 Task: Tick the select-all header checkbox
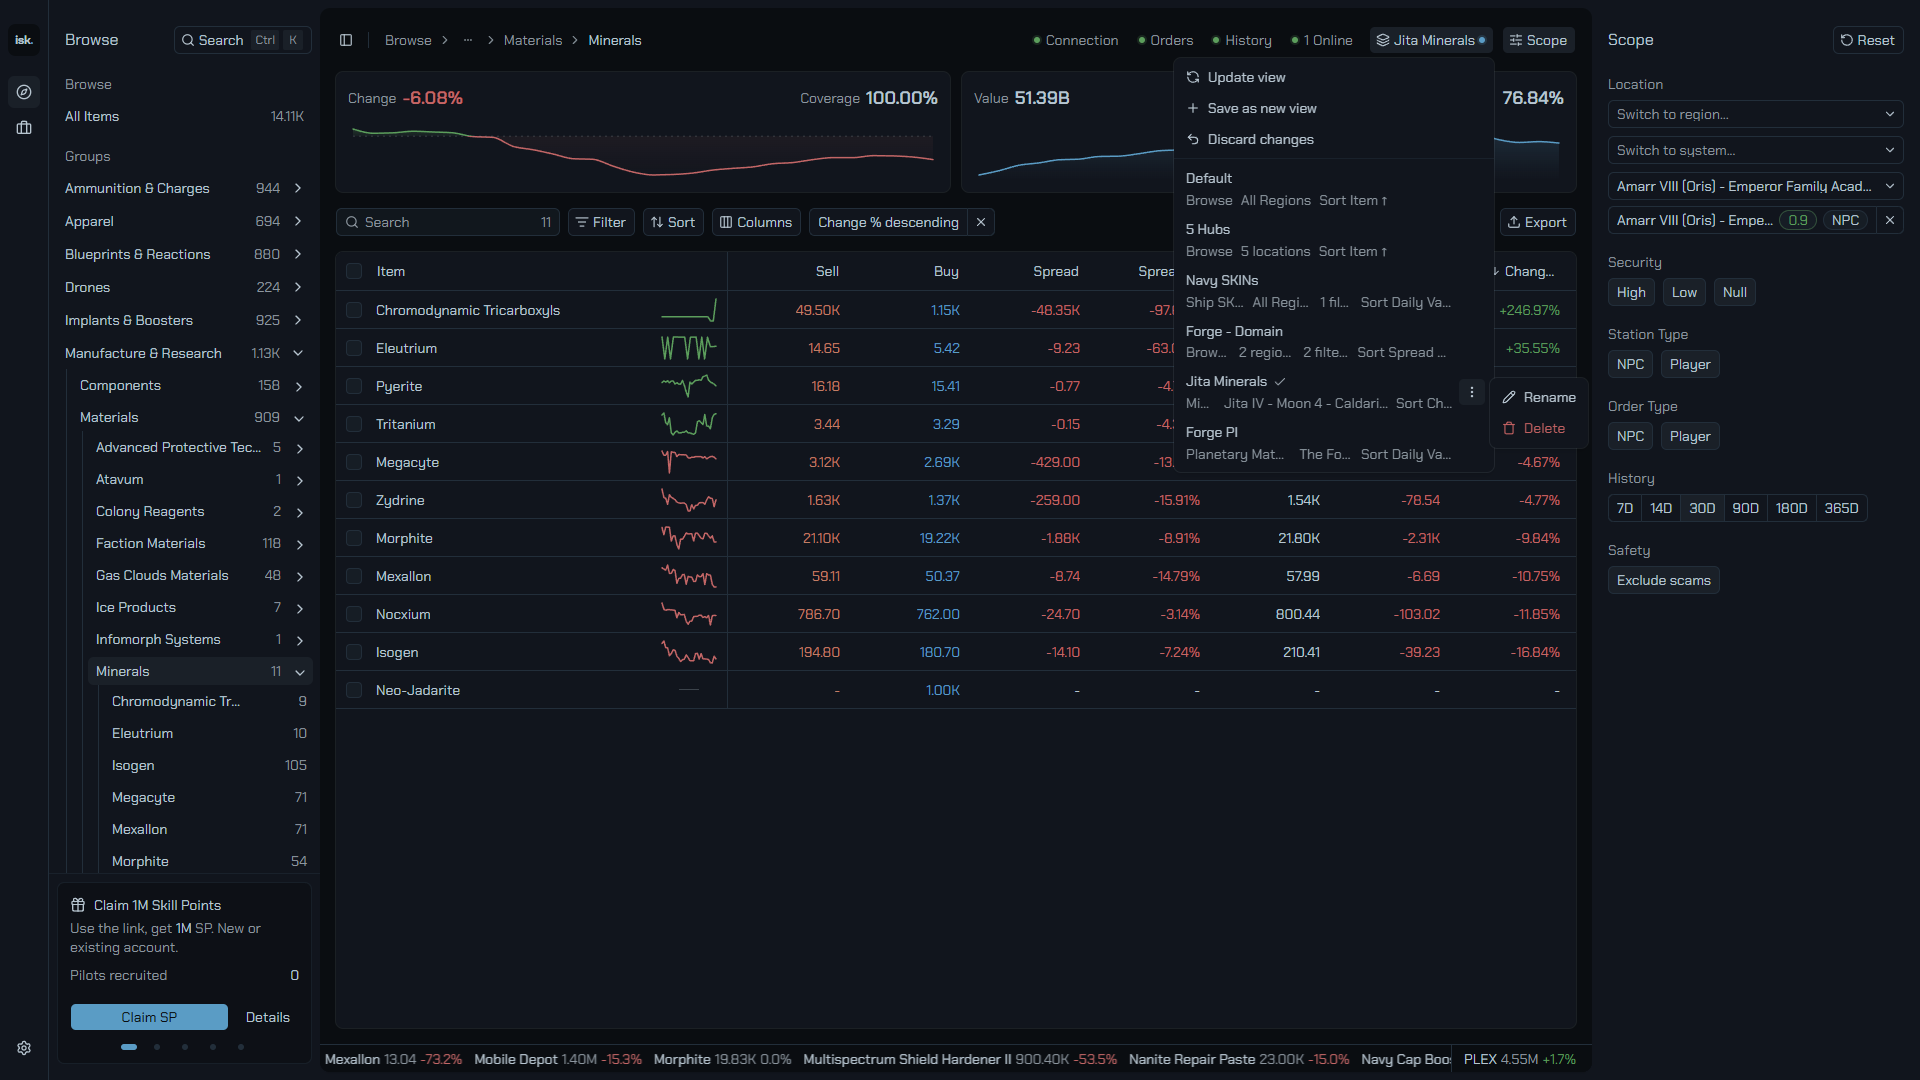pos(354,271)
